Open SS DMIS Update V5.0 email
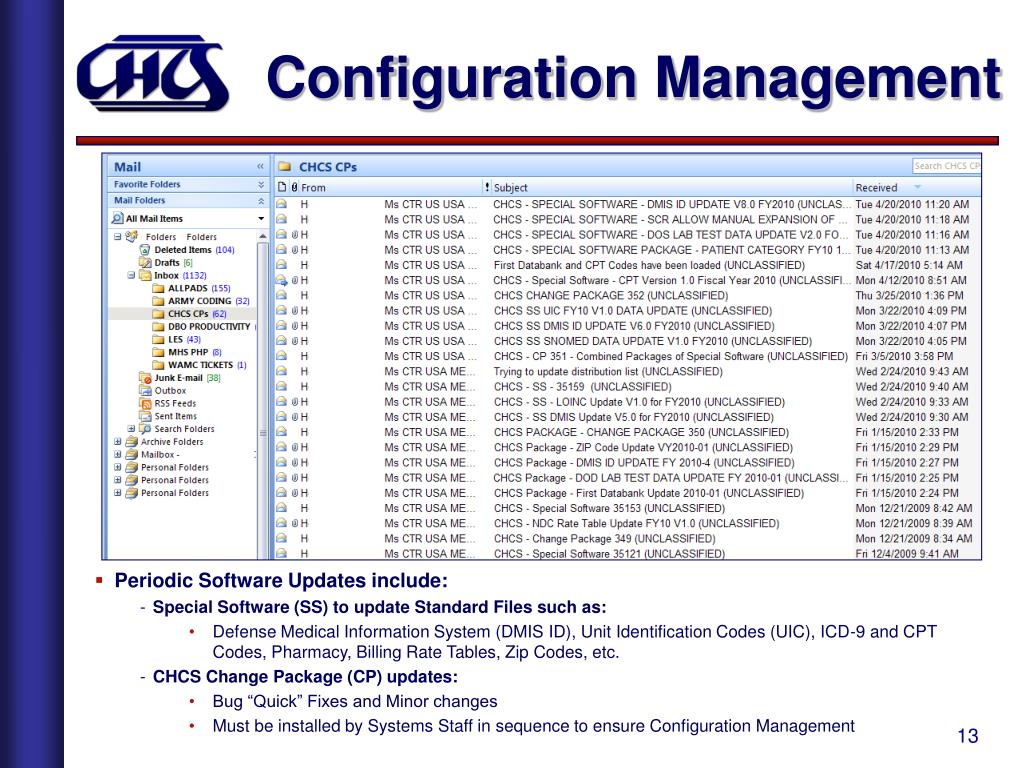1024x768 pixels. click(628, 417)
